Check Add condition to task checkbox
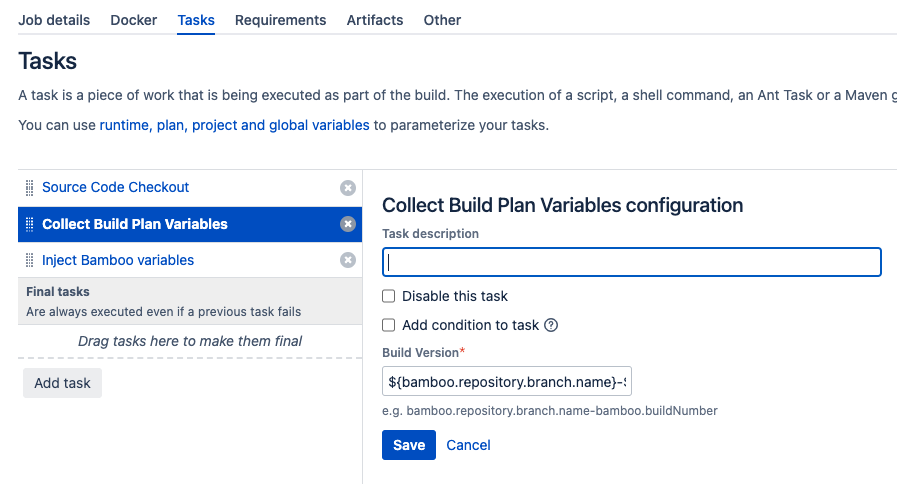Screen dimensions: 897x484 tap(389, 325)
